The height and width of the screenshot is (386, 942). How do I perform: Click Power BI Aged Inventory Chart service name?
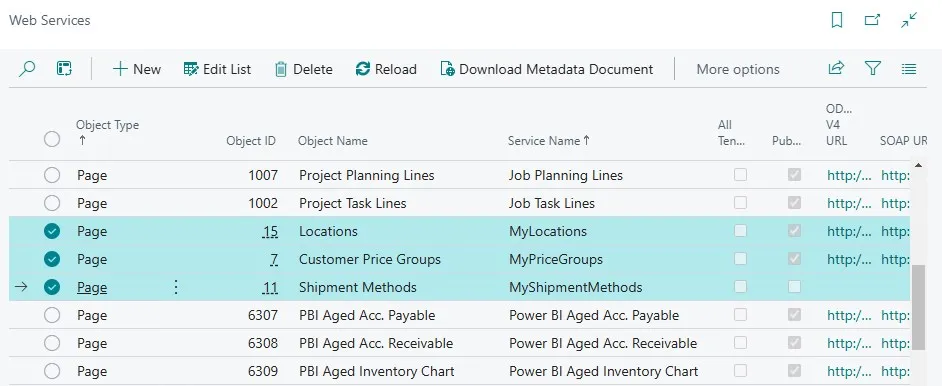tap(603, 372)
